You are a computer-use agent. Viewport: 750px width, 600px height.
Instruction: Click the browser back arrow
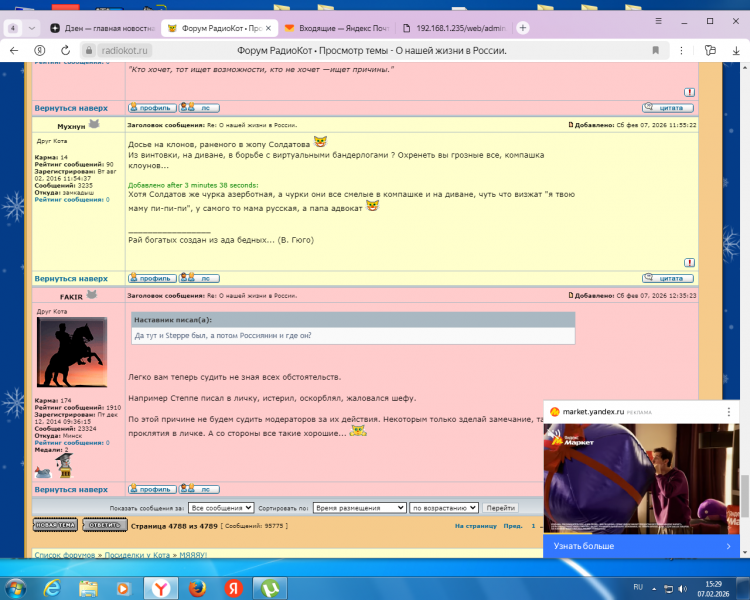pos(14,49)
